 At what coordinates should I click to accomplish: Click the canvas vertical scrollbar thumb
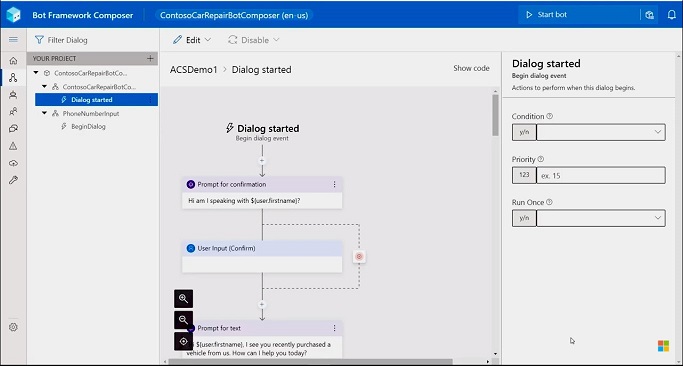pyautogui.click(x=496, y=115)
